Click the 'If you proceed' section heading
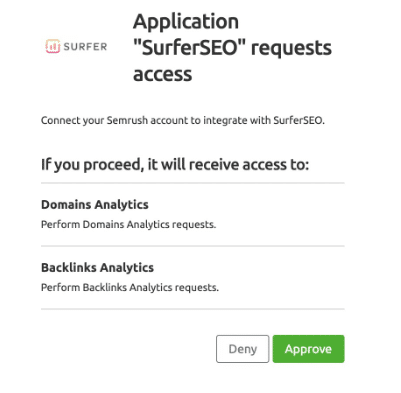 tap(175, 165)
